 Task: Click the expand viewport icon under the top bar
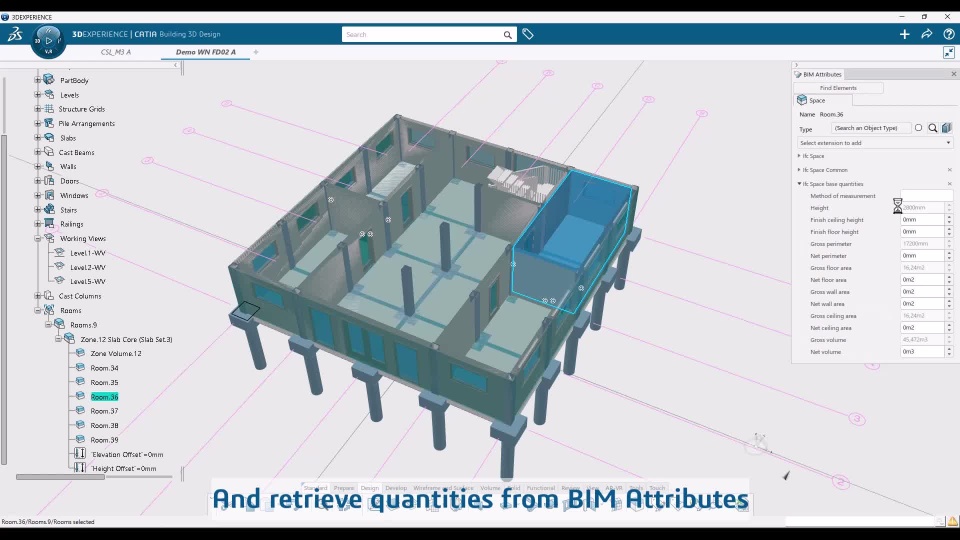click(x=948, y=53)
